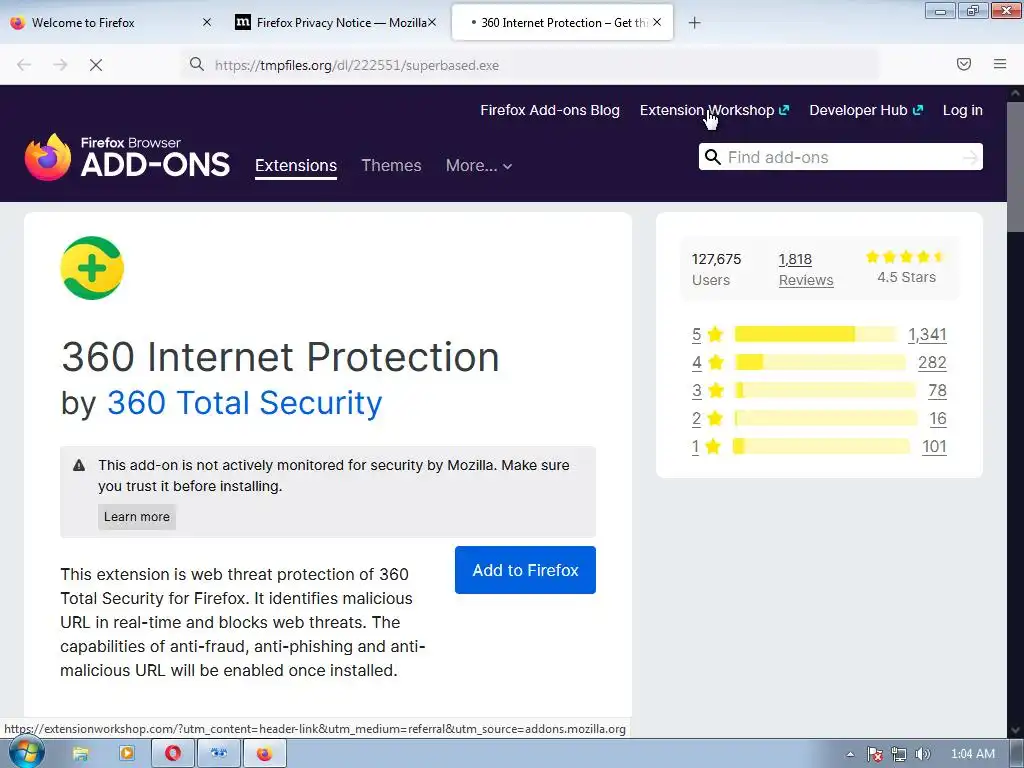Click the volume speaker tray icon

click(923, 754)
